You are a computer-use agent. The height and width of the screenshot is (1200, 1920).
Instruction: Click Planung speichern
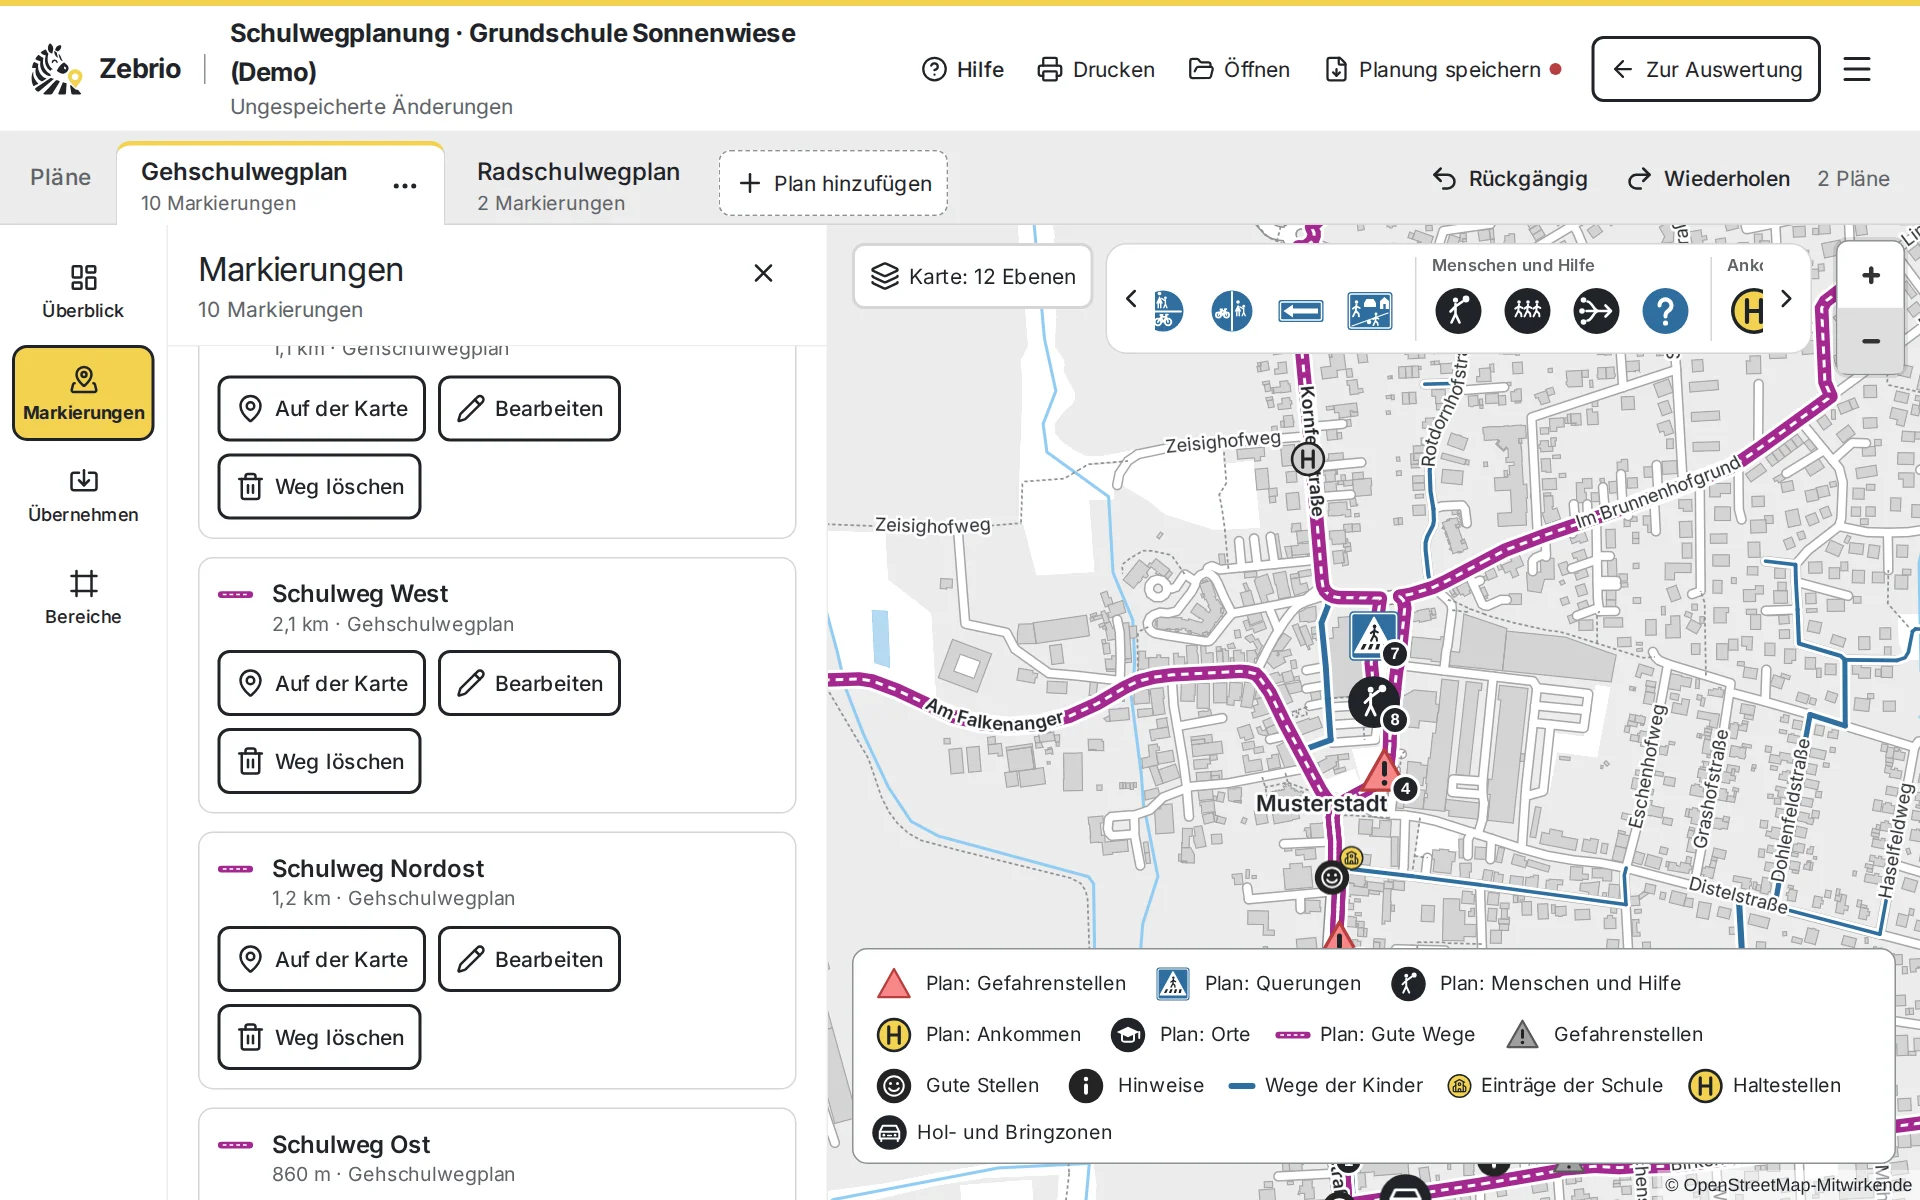[1442, 69]
